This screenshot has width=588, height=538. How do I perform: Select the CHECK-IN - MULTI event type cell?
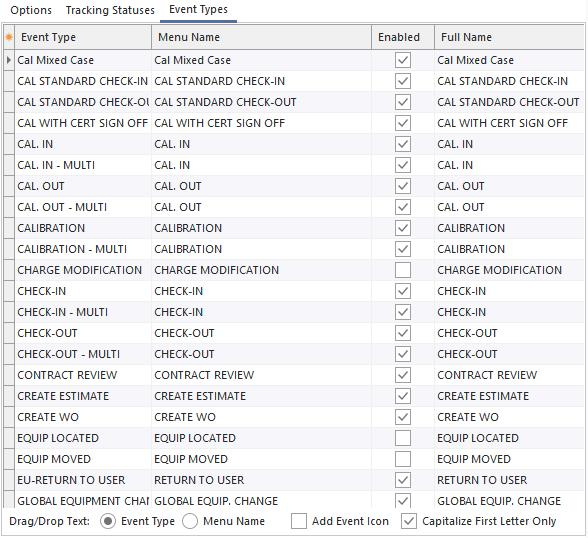[83, 312]
